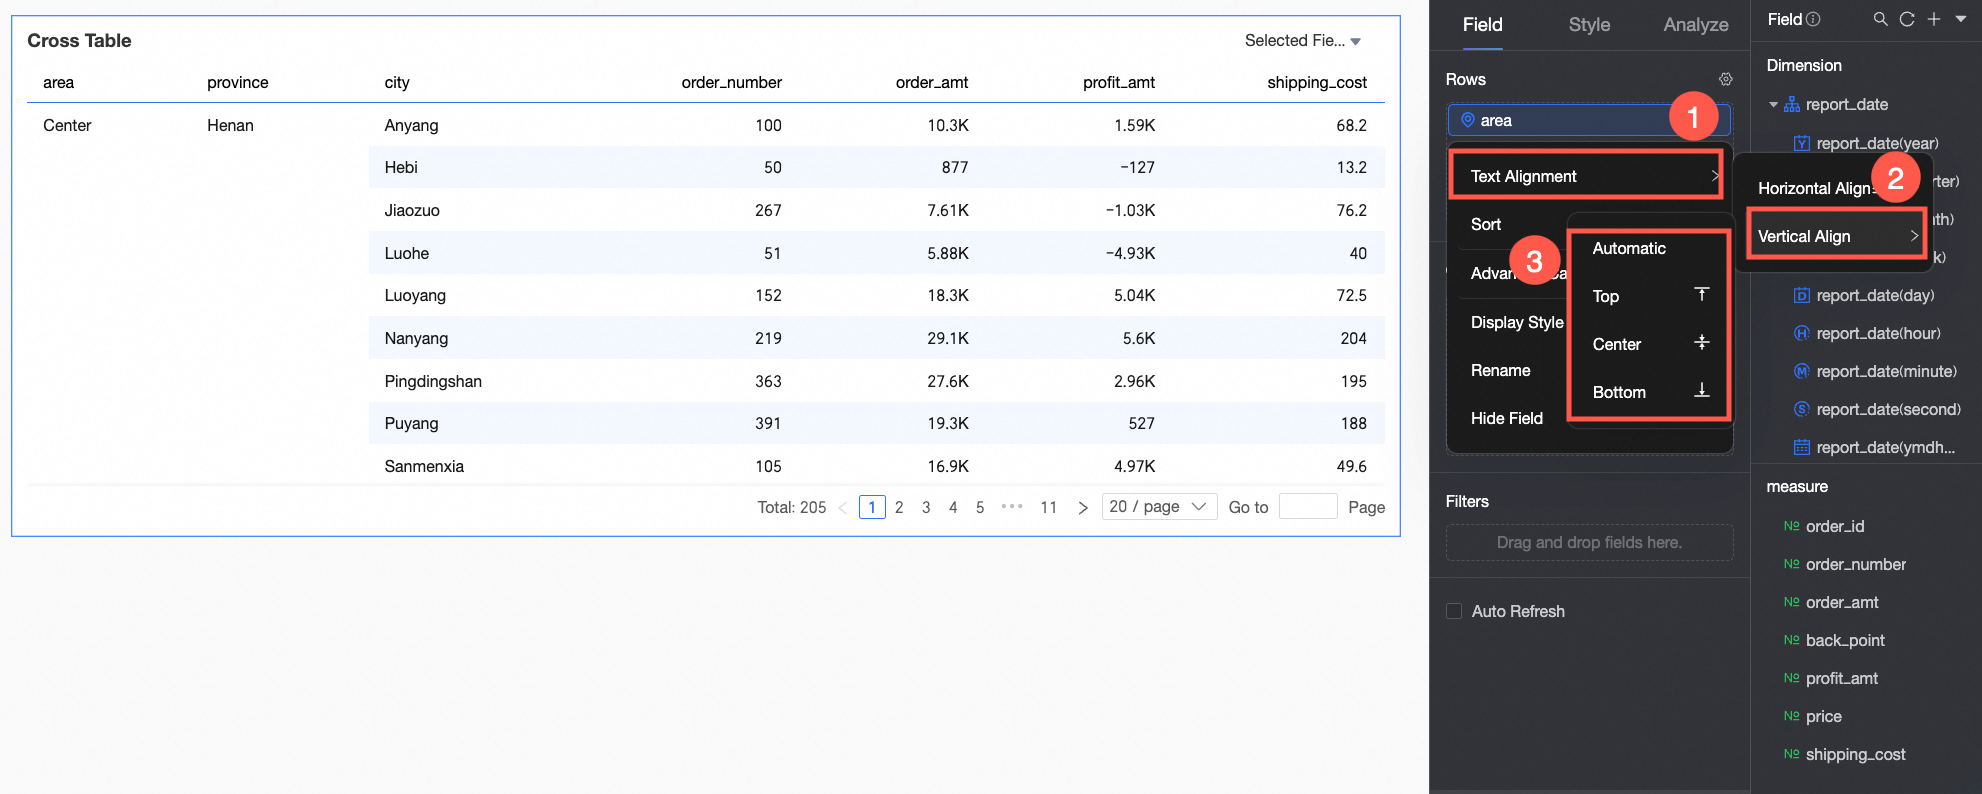The height and width of the screenshot is (794, 1982).
Task: Switch to the Style tab
Action: (1589, 25)
